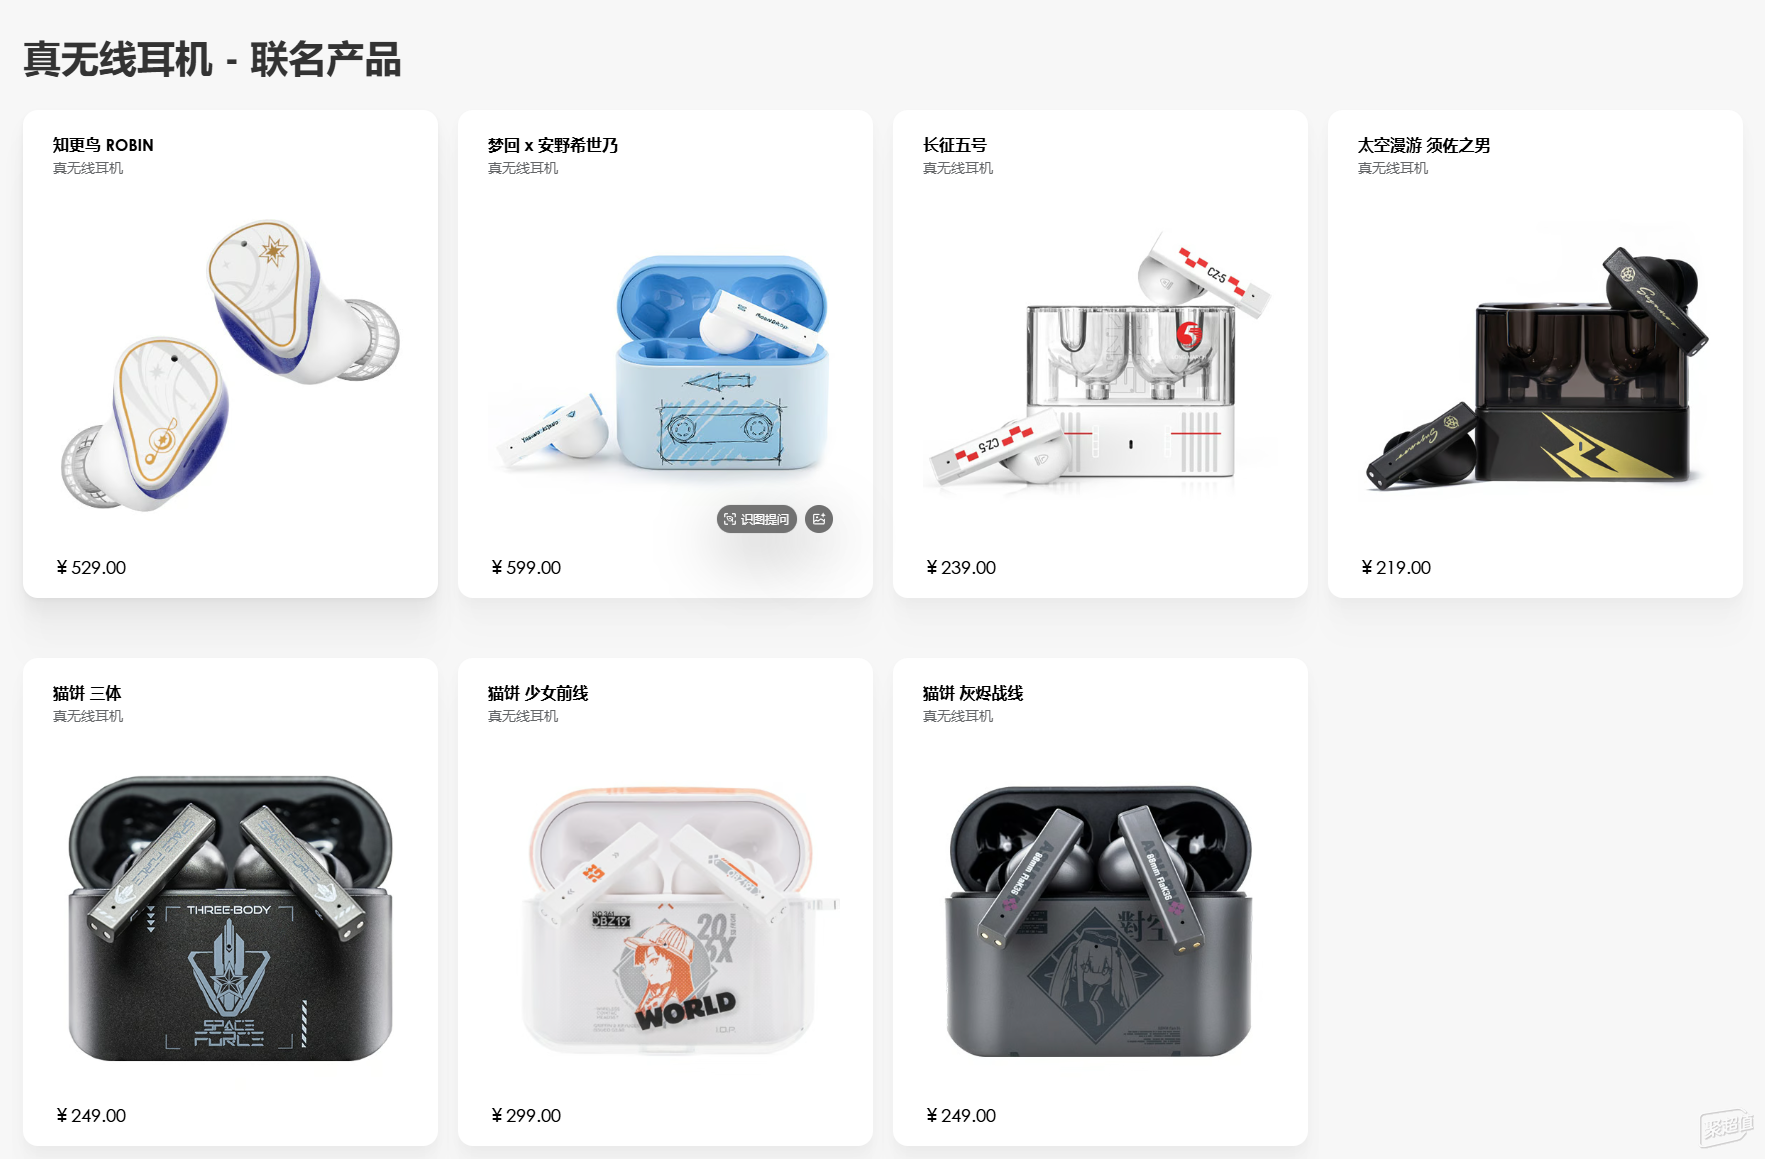Click the image edit icon beside 识图提问
The height and width of the screenshot is (1159, 1765).
(819, 519)
